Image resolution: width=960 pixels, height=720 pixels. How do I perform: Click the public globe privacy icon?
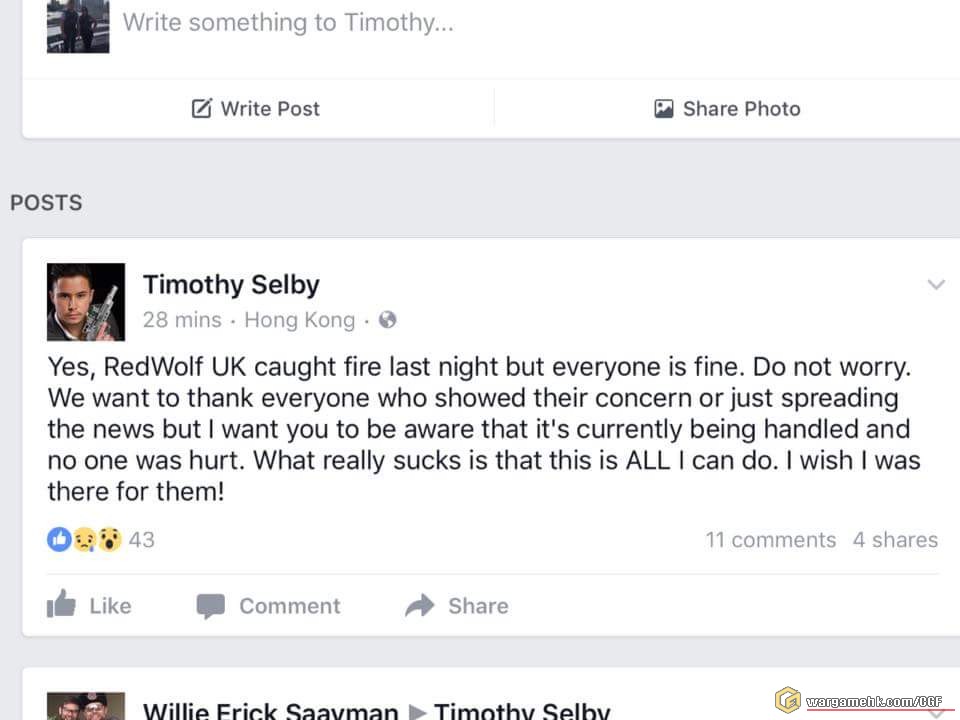[x=388, y=320]
